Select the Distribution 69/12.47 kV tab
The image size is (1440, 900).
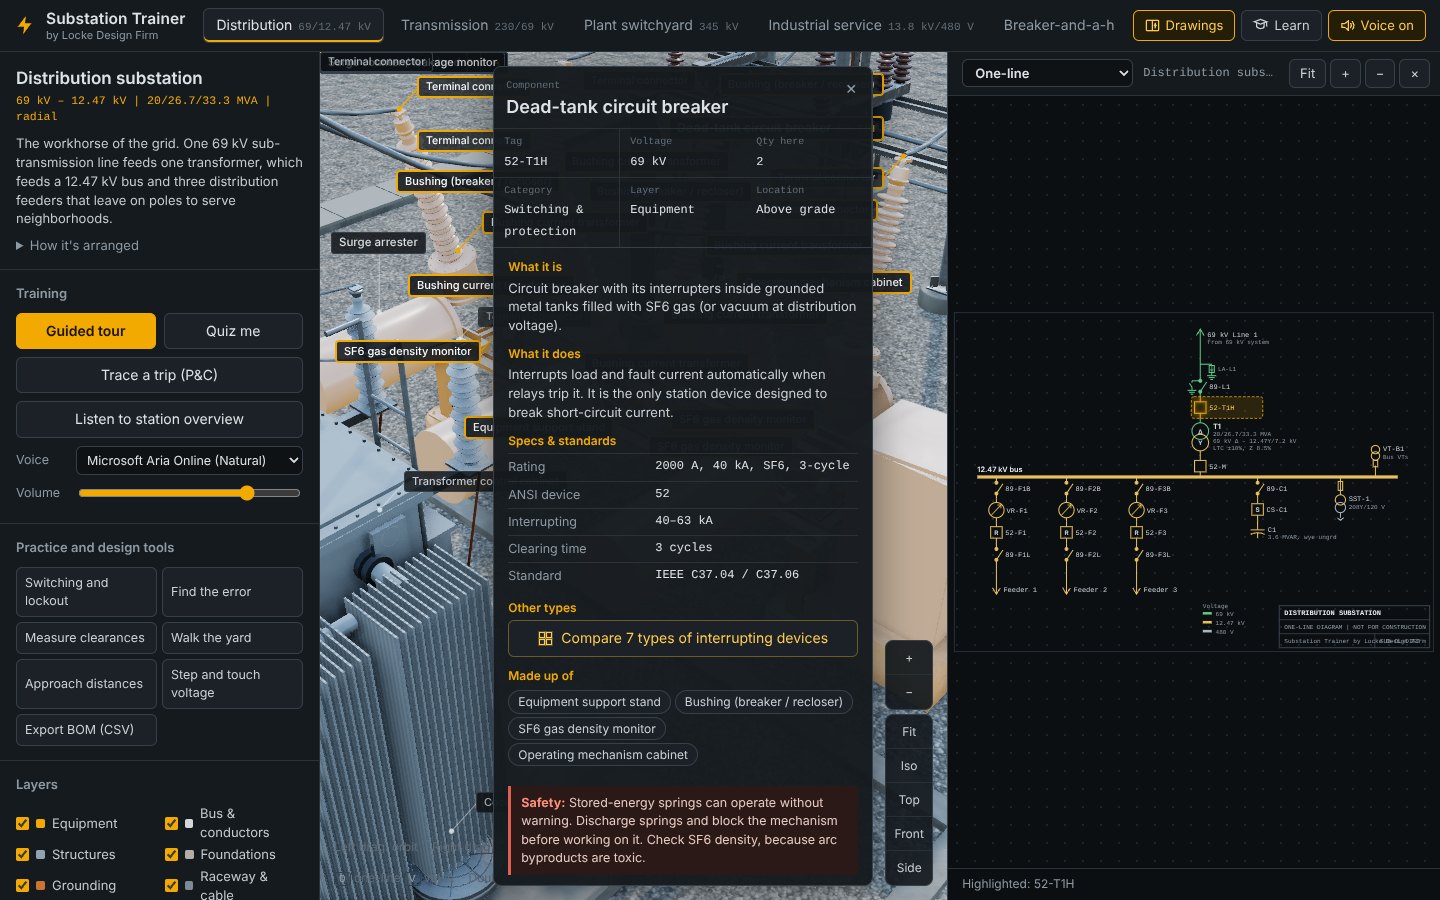293,25
